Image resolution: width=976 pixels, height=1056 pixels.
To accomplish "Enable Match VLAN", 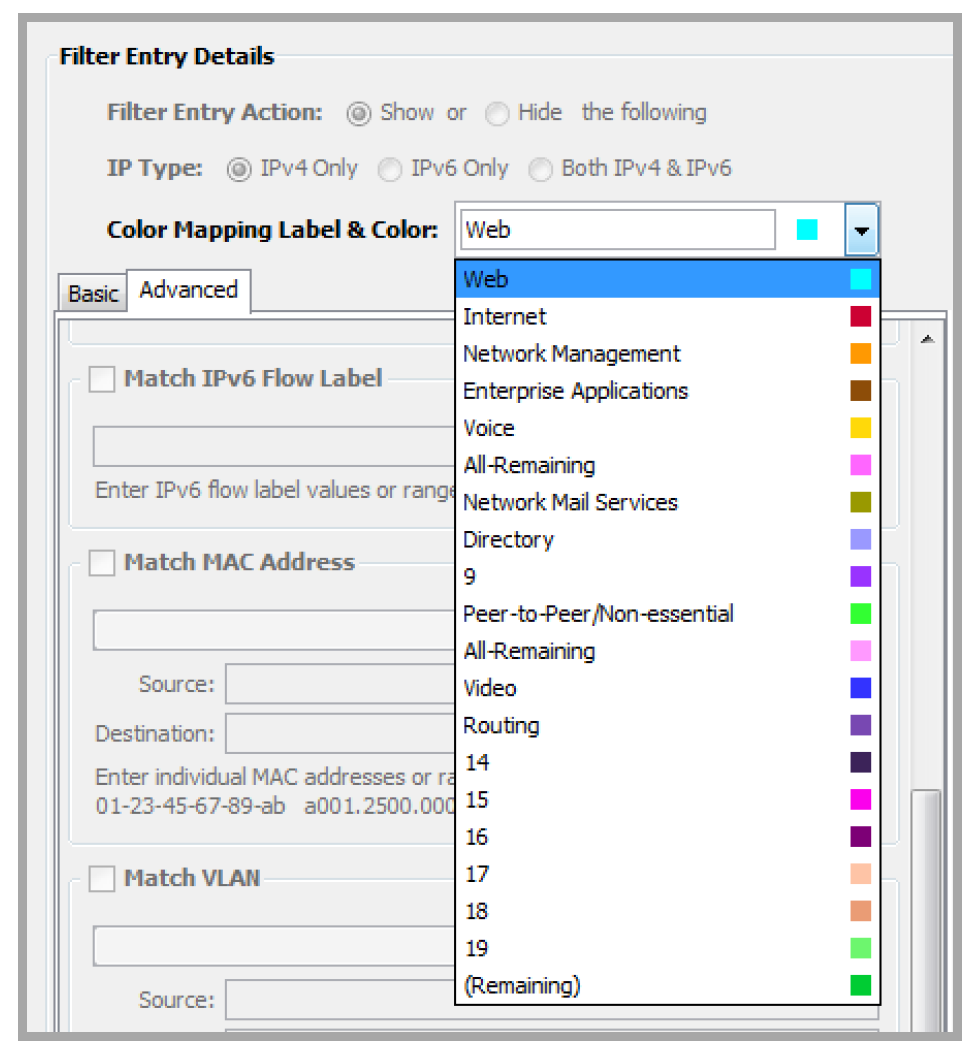I will click(x=100, y=878).
